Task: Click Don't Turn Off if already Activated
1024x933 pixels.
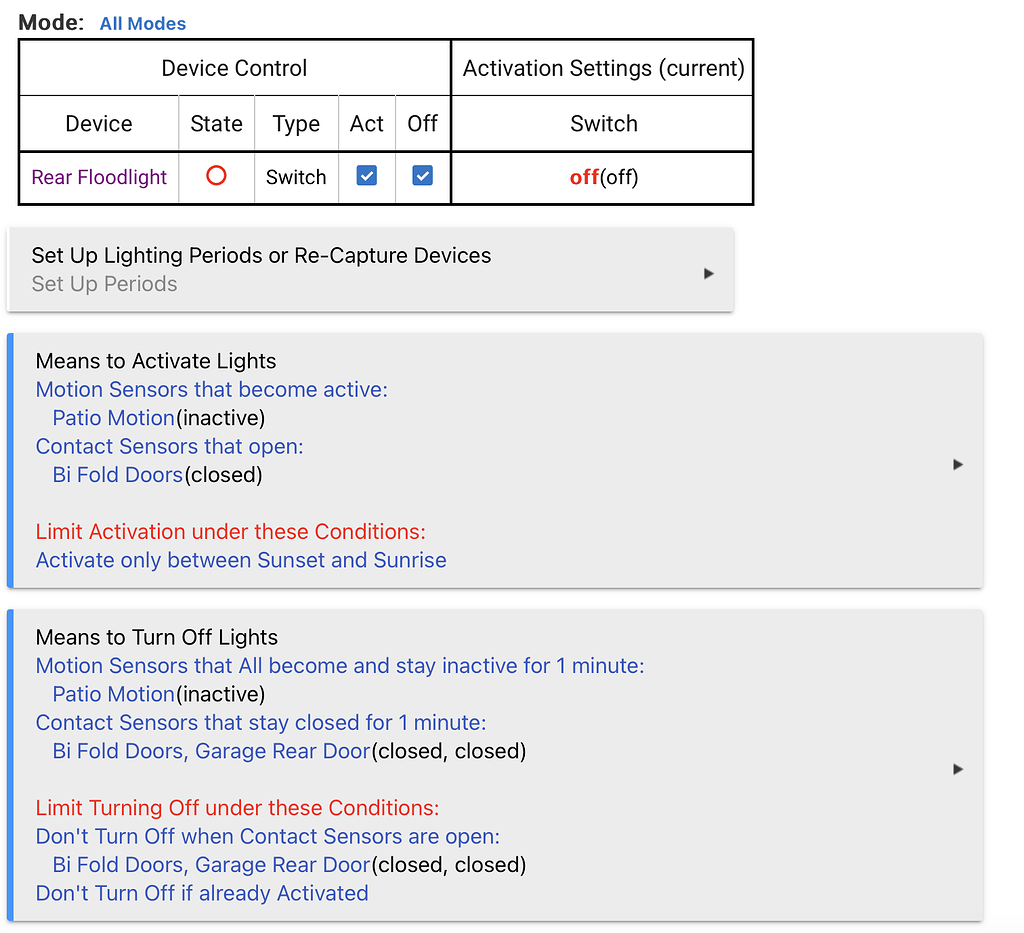Action: pos(201,893)
